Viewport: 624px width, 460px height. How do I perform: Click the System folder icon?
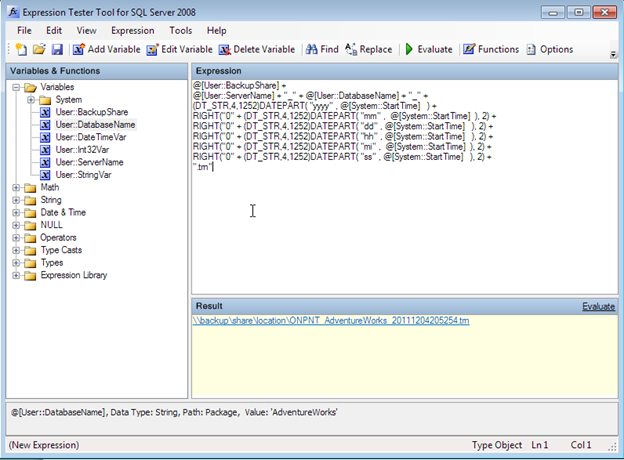coord(45,100)
